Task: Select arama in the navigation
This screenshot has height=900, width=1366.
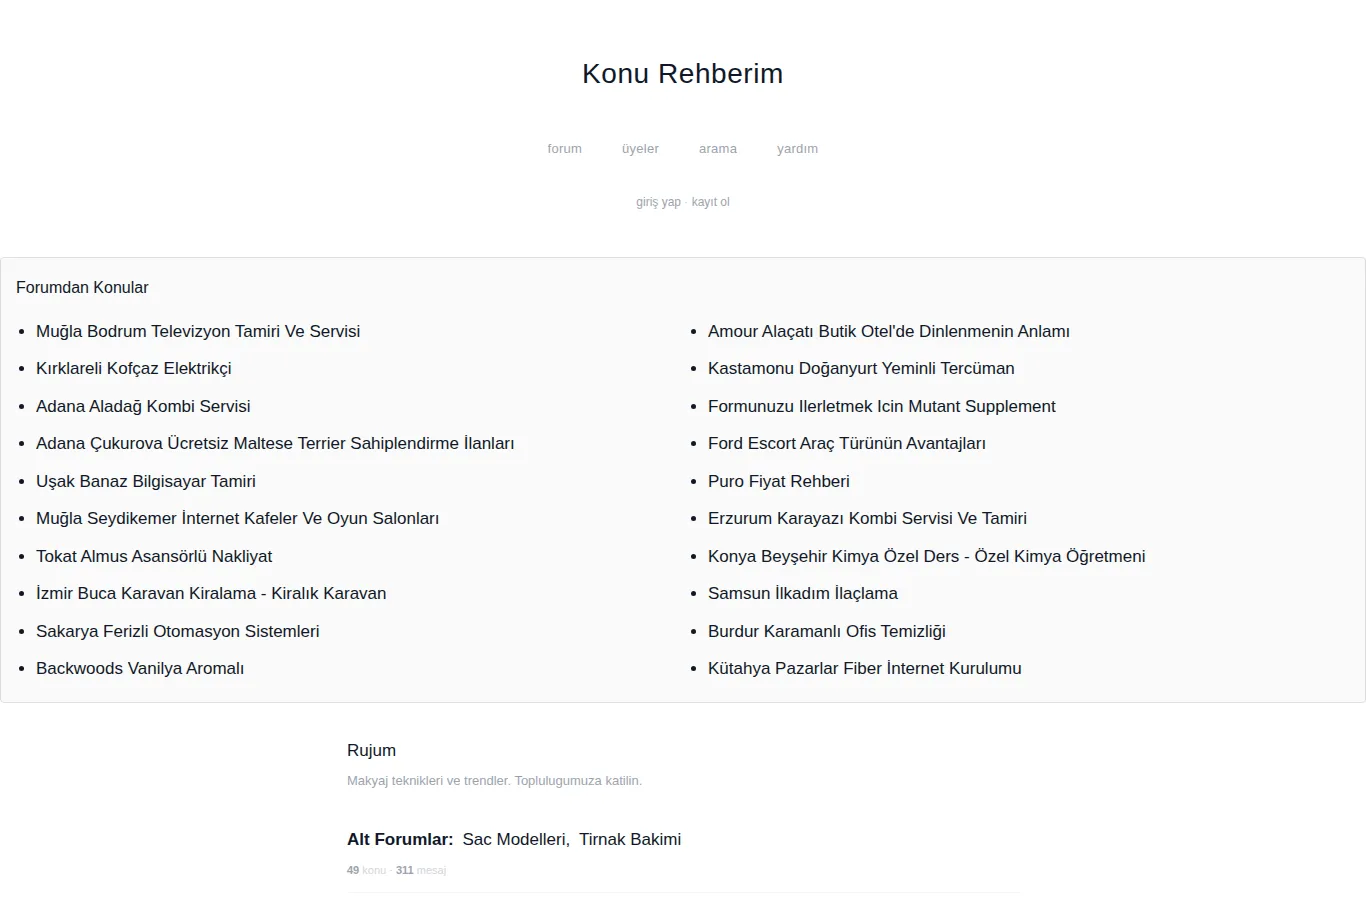Action: [718, 149]
